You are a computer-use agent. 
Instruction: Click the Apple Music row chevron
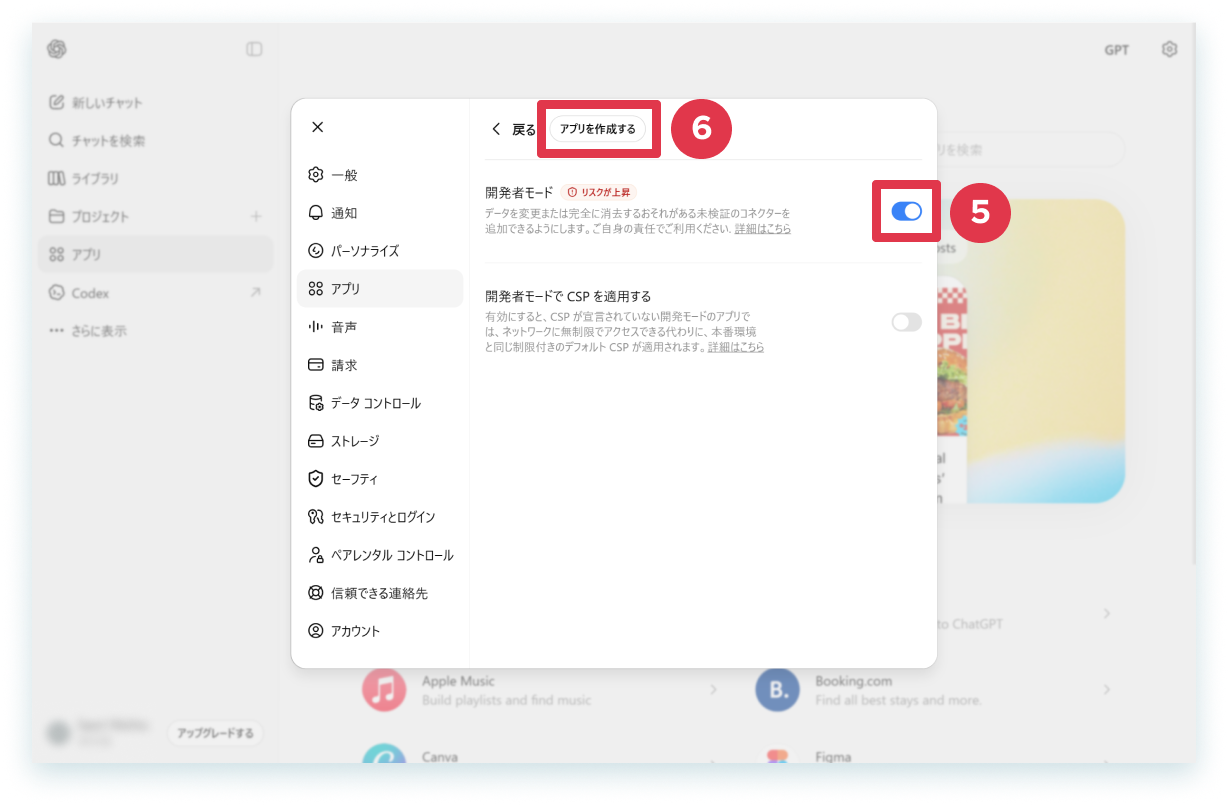[x=713, y=690]
